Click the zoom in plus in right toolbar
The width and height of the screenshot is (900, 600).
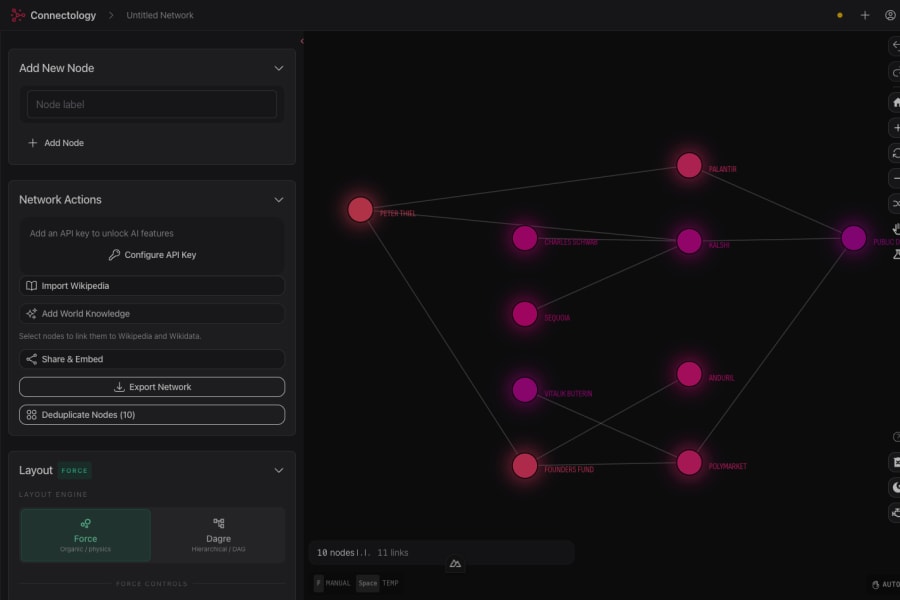pyautogui.click(x=895, y=128)
